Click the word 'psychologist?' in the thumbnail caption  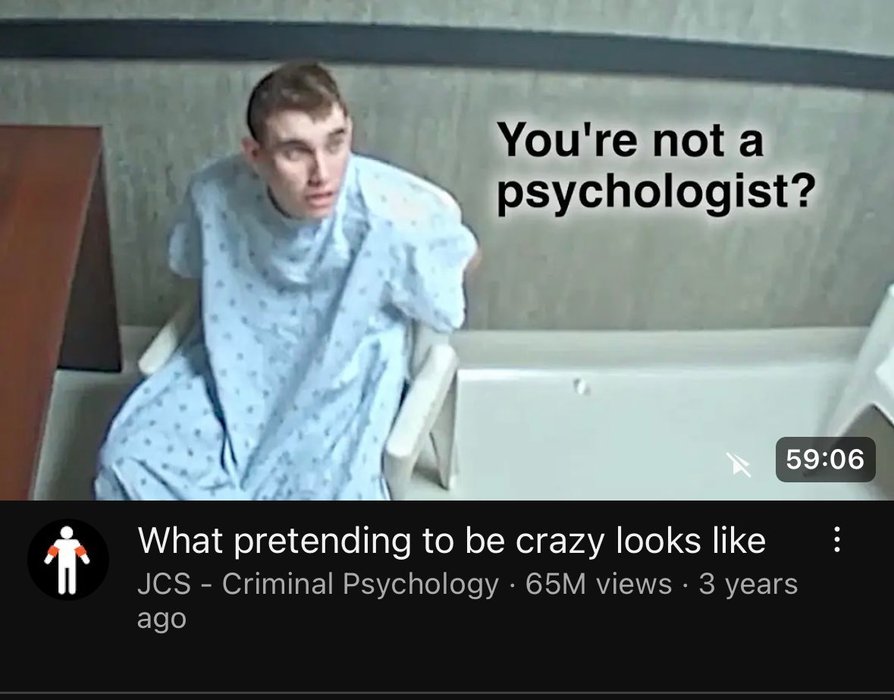tap(656, 193)
